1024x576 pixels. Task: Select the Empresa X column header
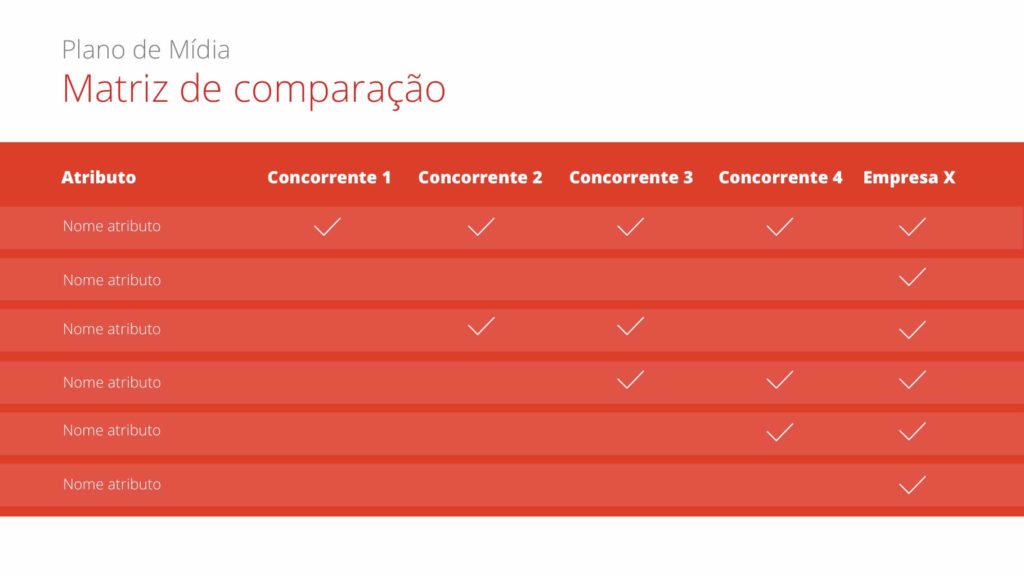pos(909,178)
